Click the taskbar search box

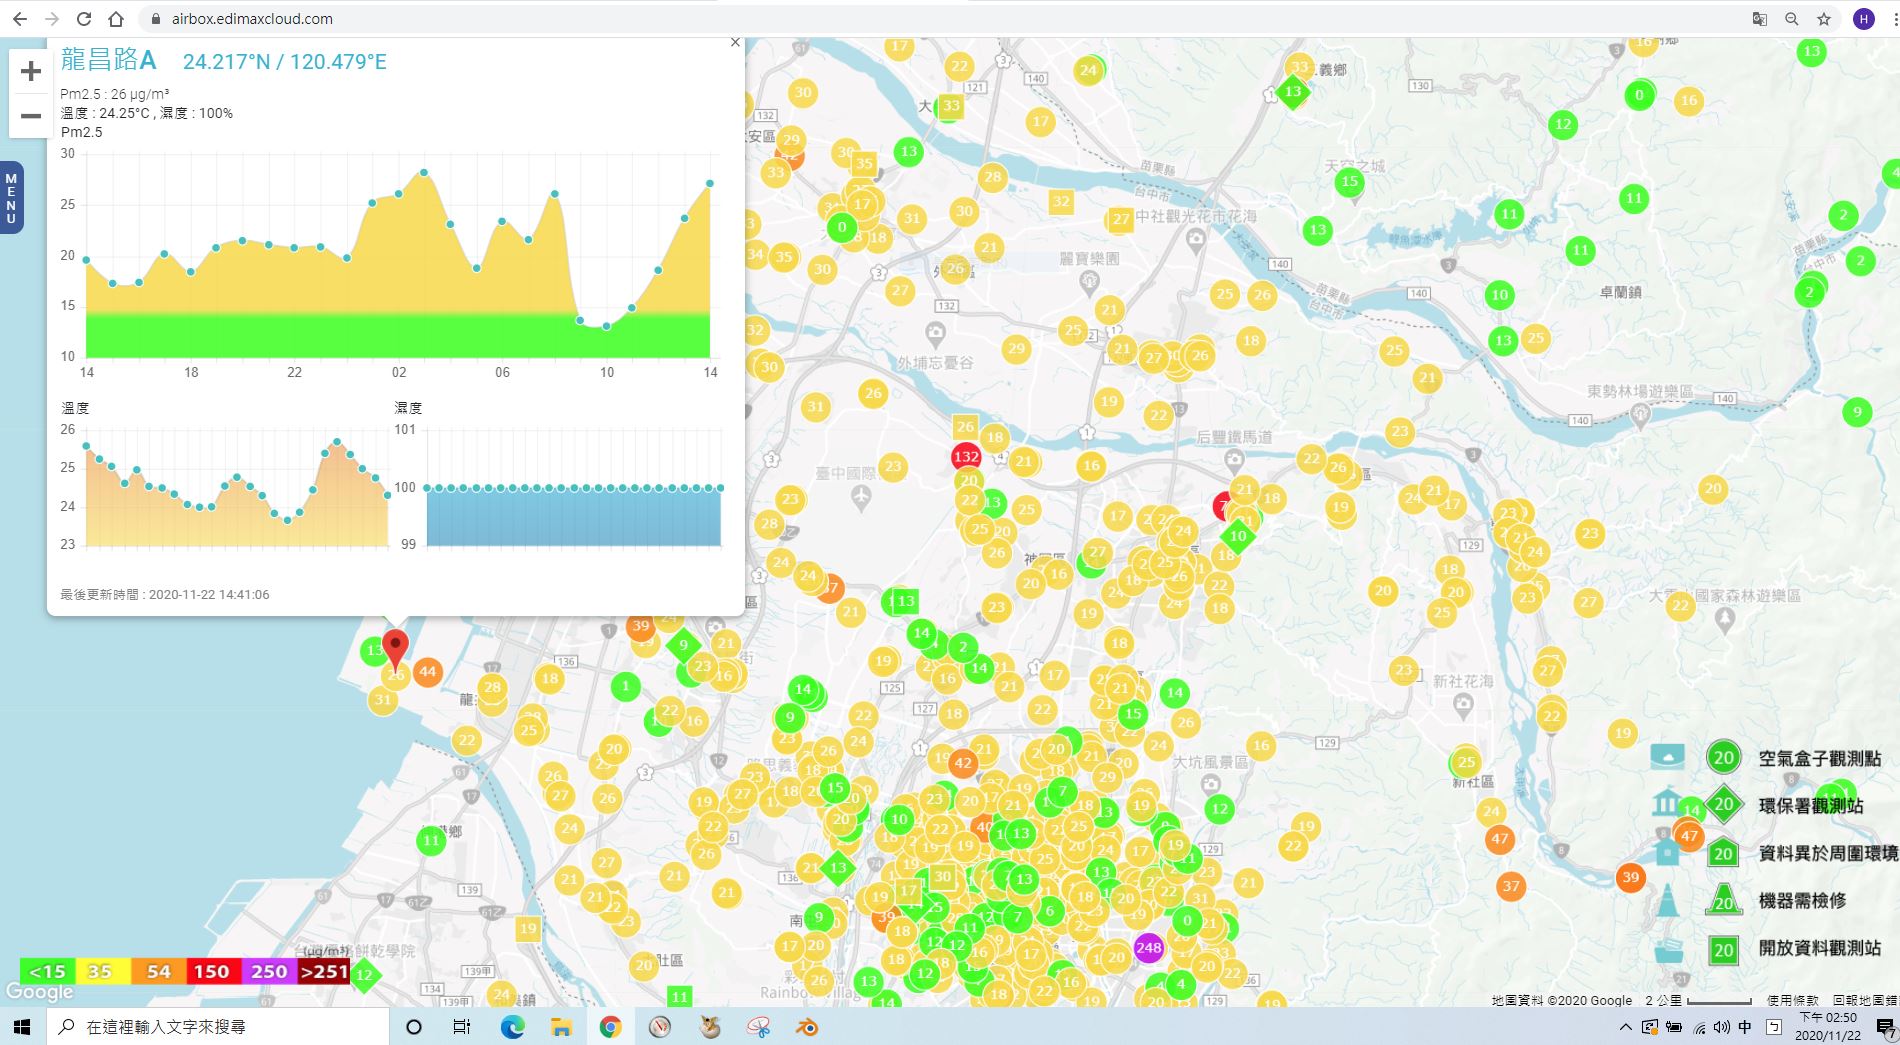(217, 1027)
